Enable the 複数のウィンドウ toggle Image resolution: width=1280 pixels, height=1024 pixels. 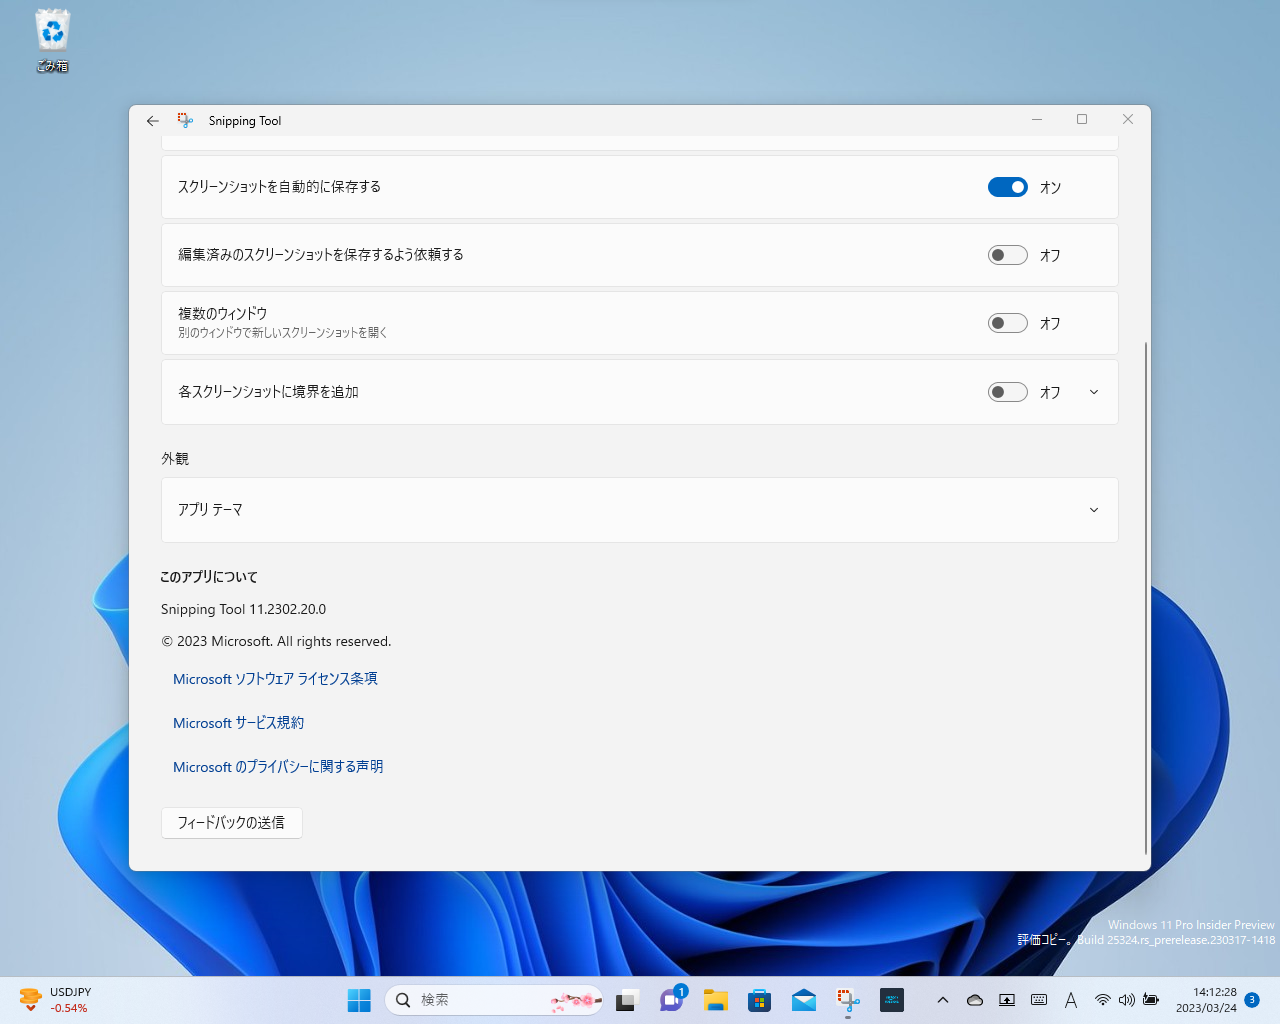(1007, 322)
